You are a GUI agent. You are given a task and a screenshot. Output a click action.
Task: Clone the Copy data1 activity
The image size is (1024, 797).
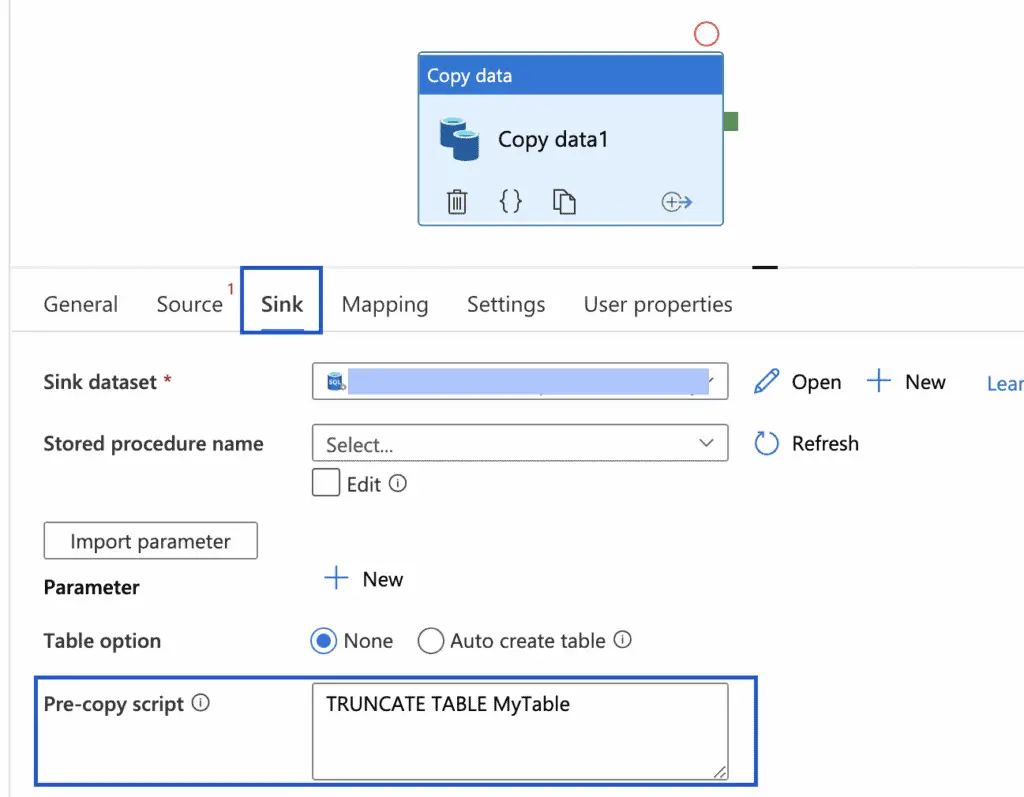click(564, 201)
